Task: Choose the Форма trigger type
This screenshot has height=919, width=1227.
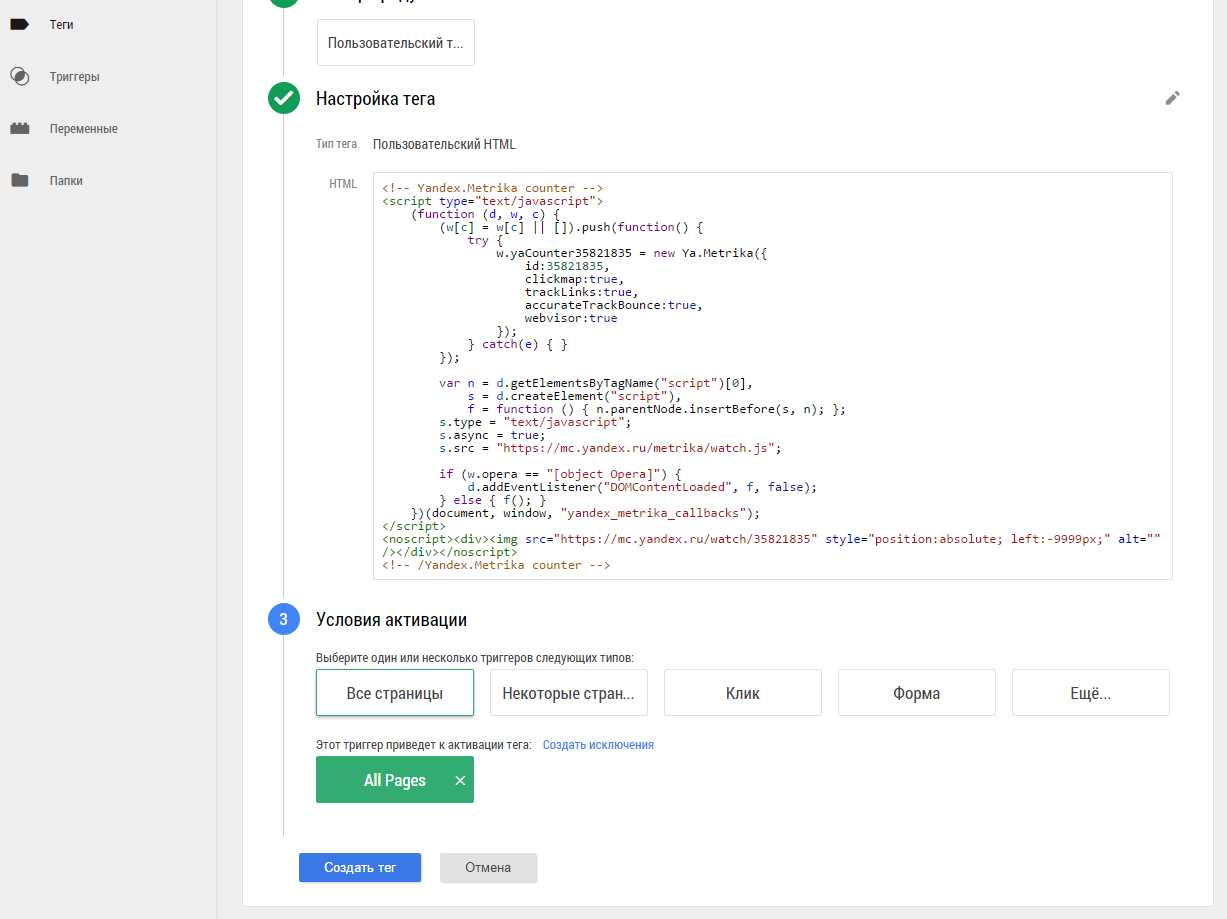Action: 917,693
